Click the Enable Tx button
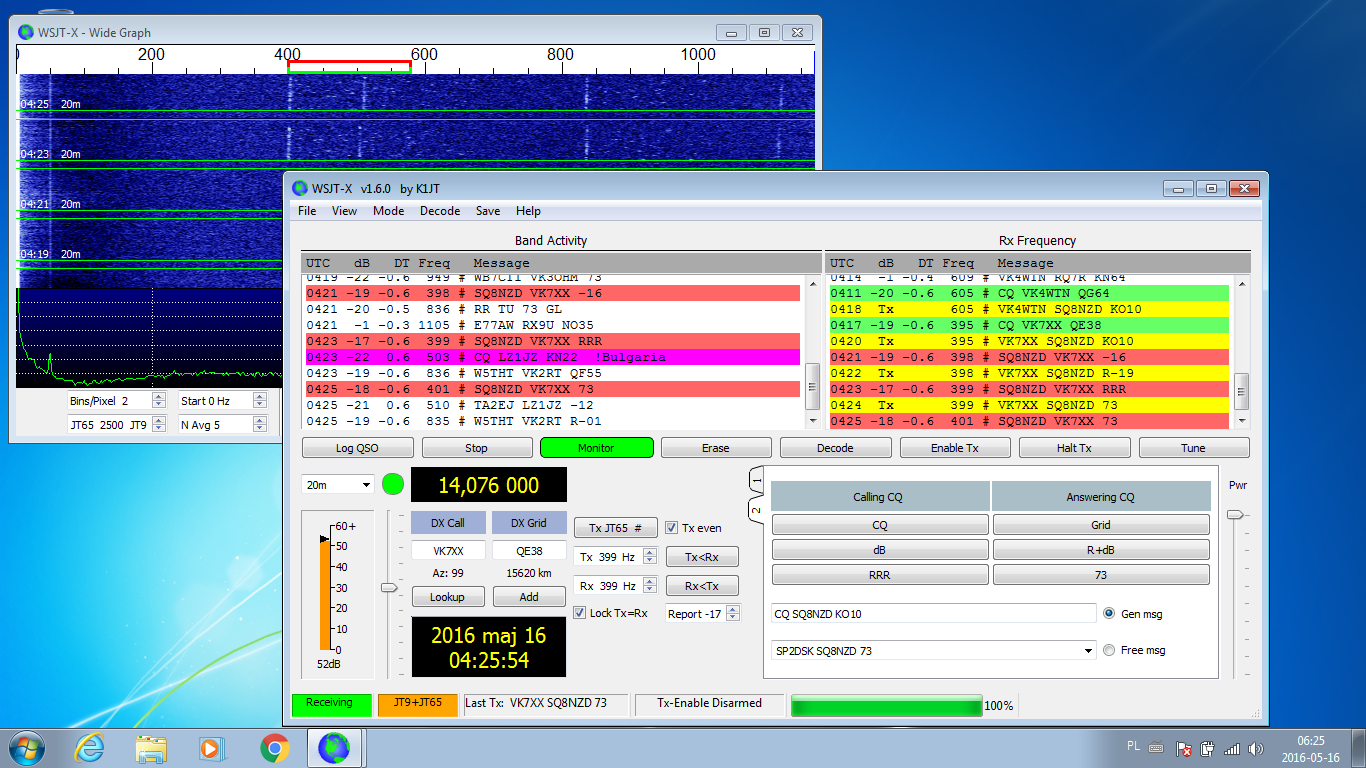 pyautogui.click(x=954, y=448)
